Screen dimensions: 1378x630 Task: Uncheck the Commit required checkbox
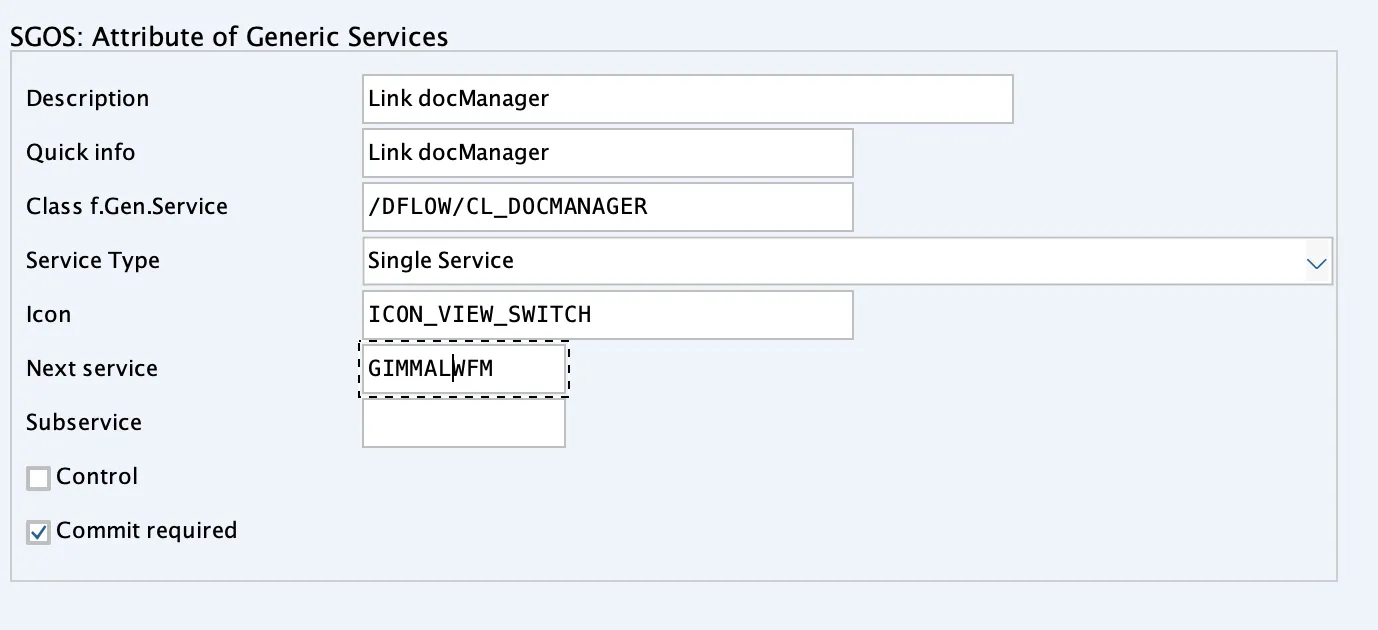[38, 533]
